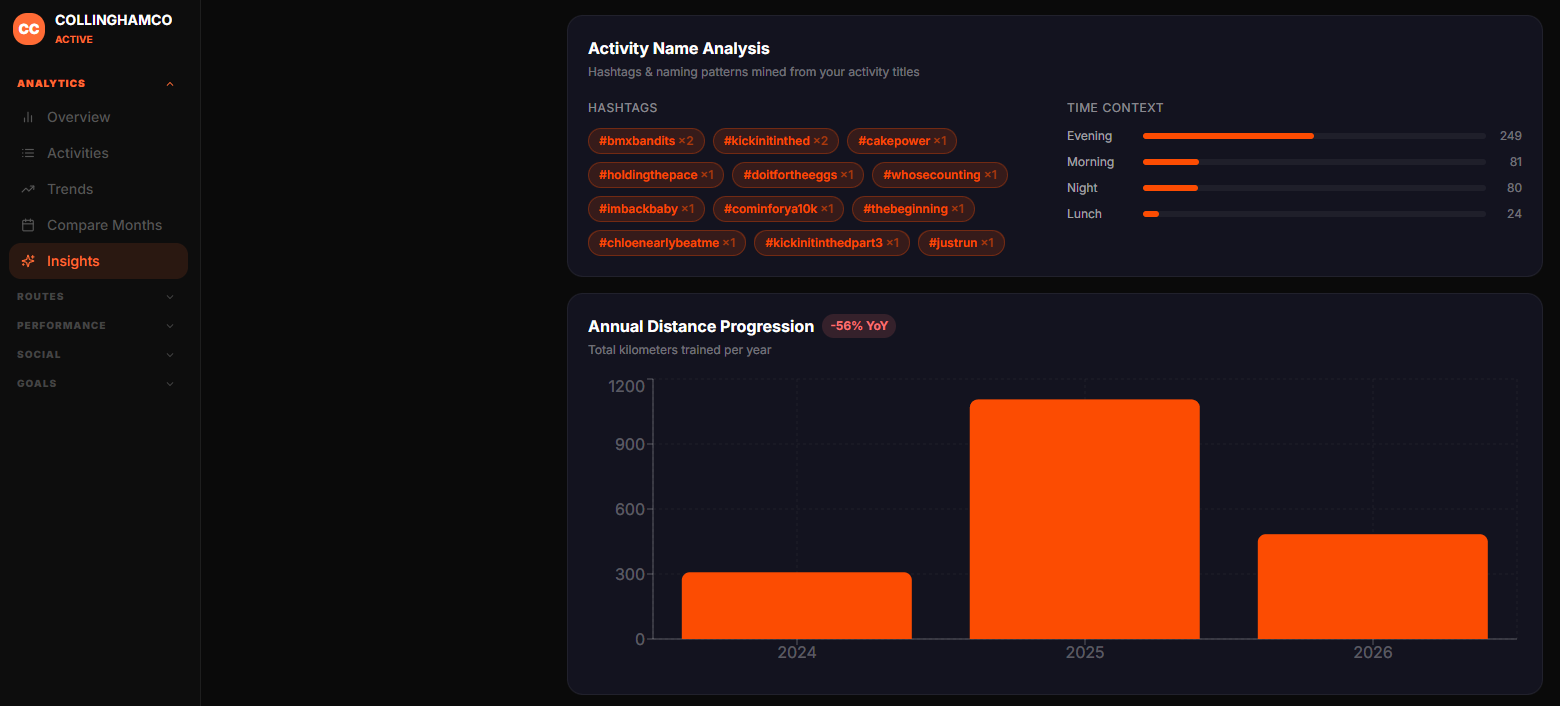Click the #kickinitinthedpart3 hashtag chip

[x=832, y=243]
